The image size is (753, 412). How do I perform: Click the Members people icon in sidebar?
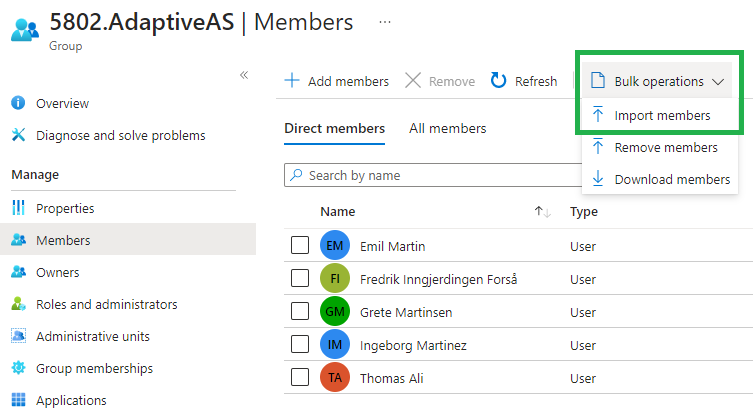pyautogui.click(x=18, y=240)
